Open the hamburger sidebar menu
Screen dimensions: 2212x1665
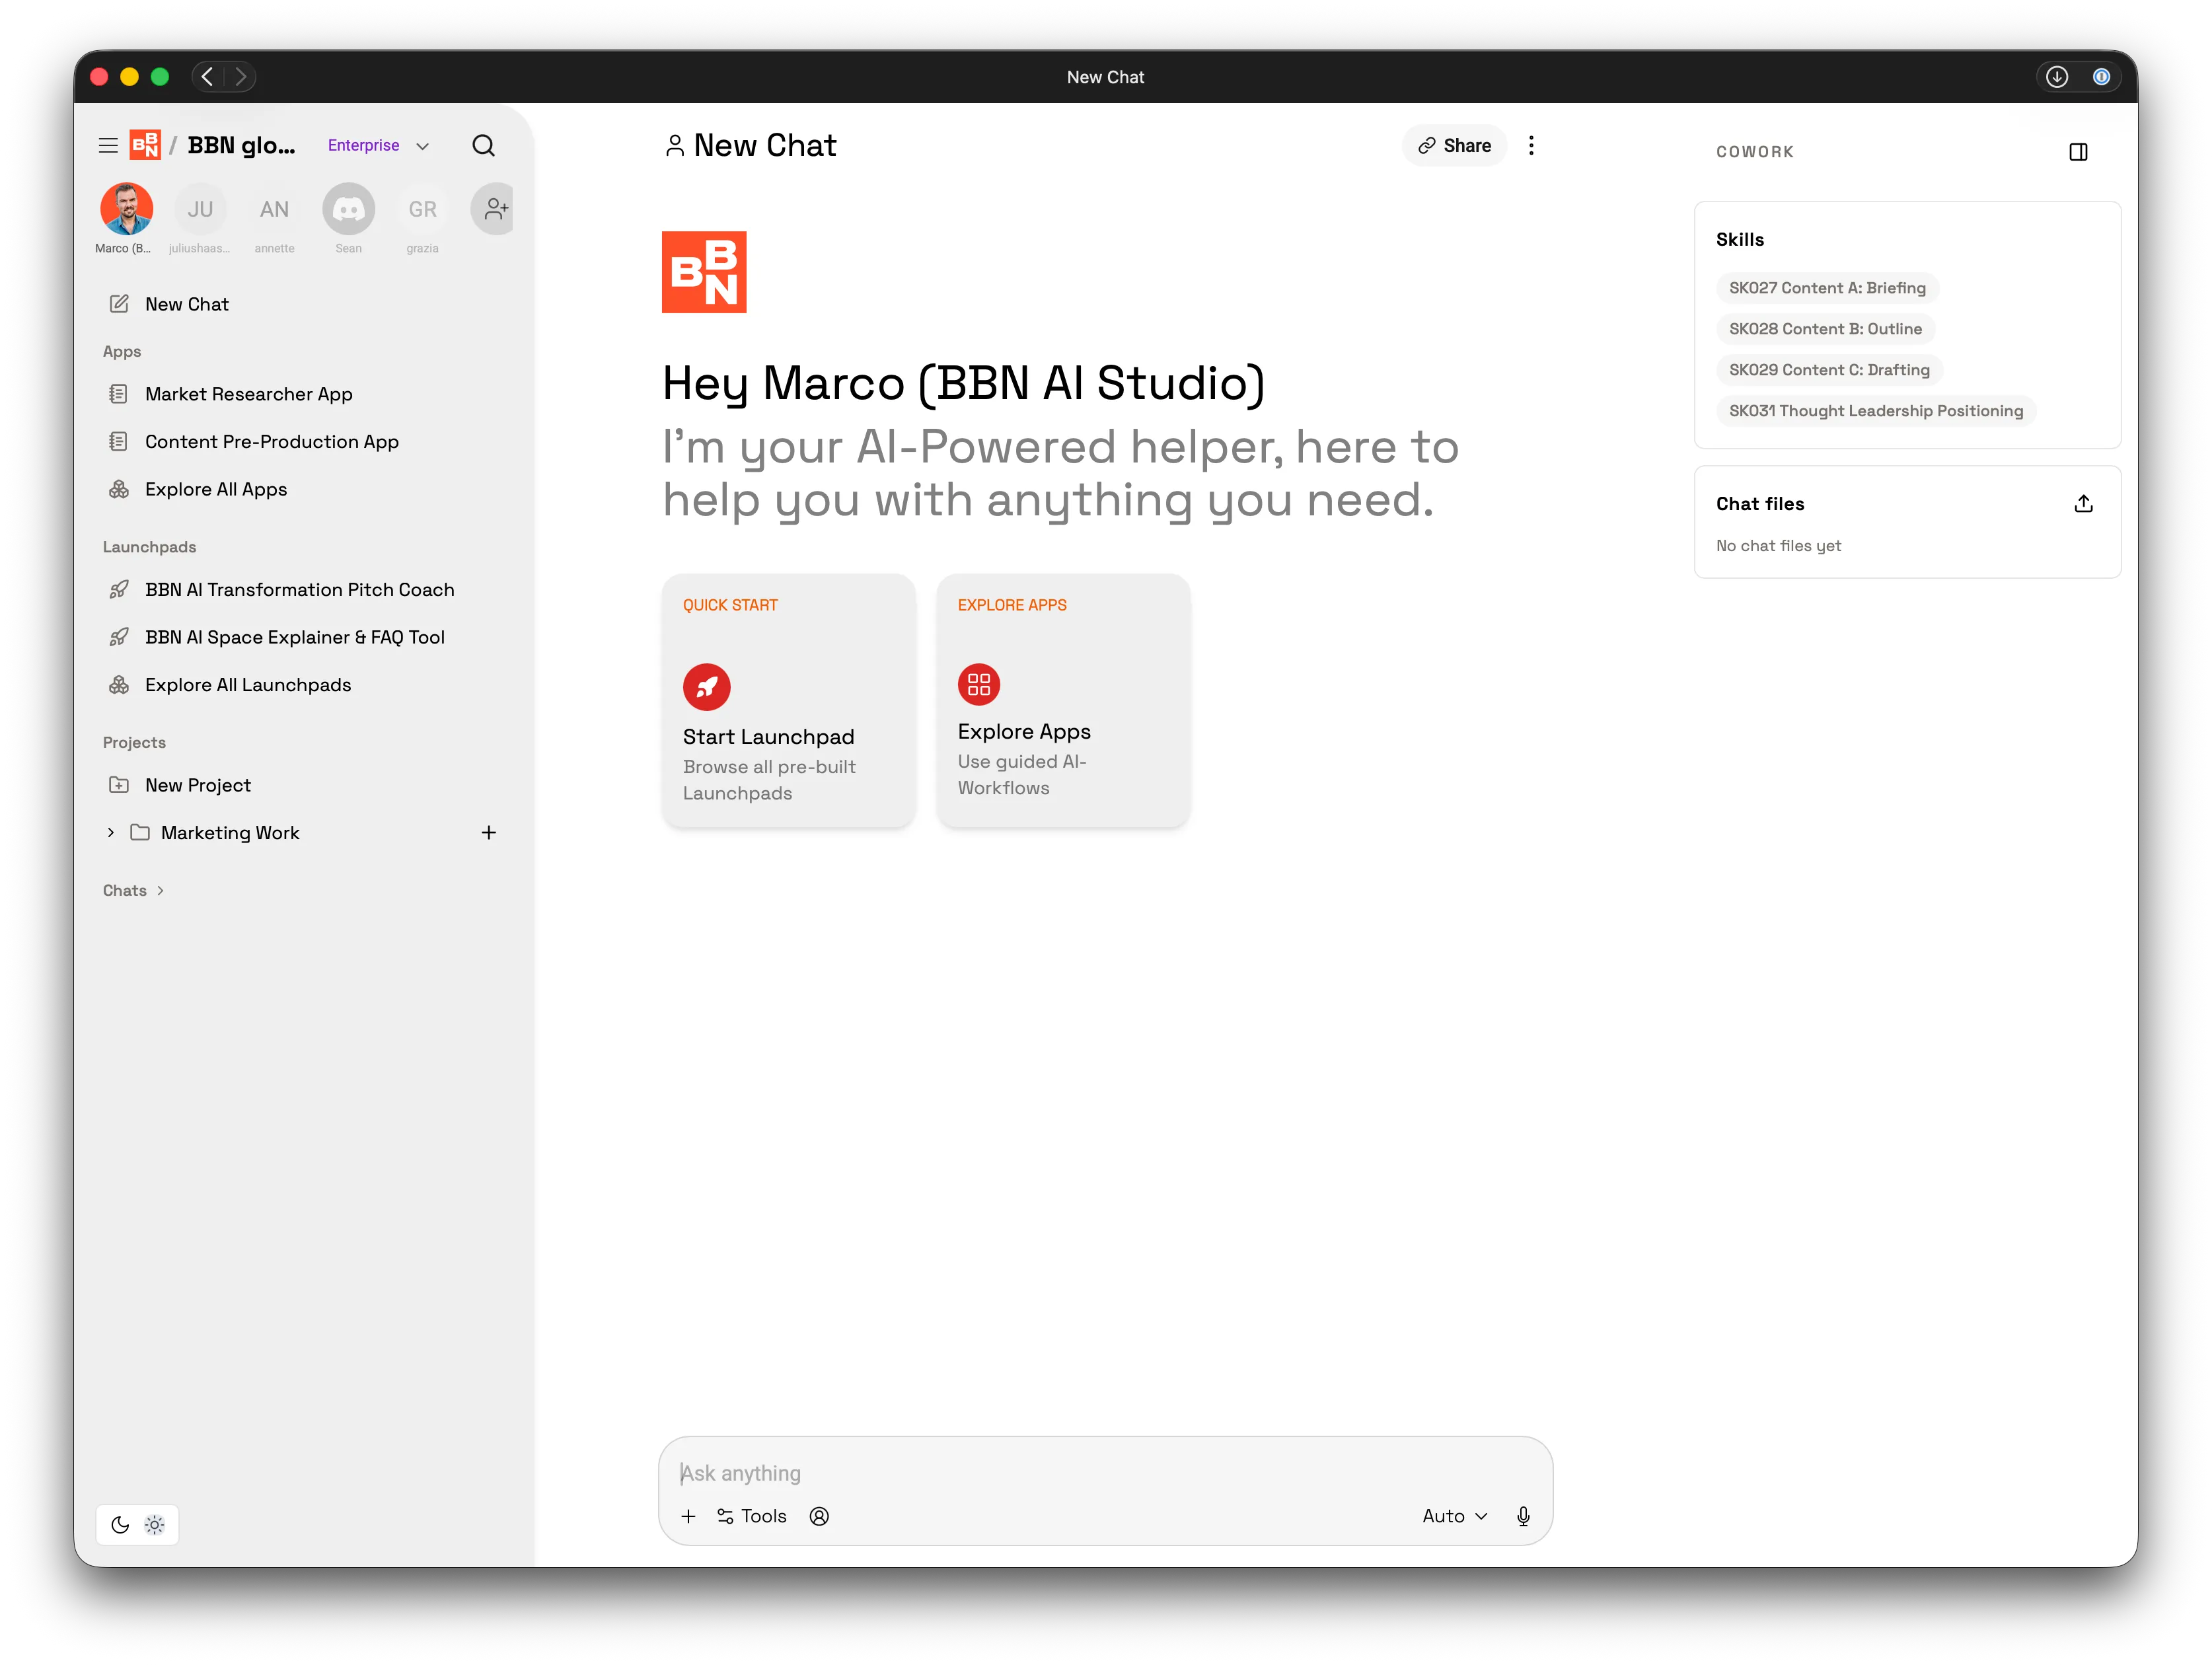pos(108,145)
